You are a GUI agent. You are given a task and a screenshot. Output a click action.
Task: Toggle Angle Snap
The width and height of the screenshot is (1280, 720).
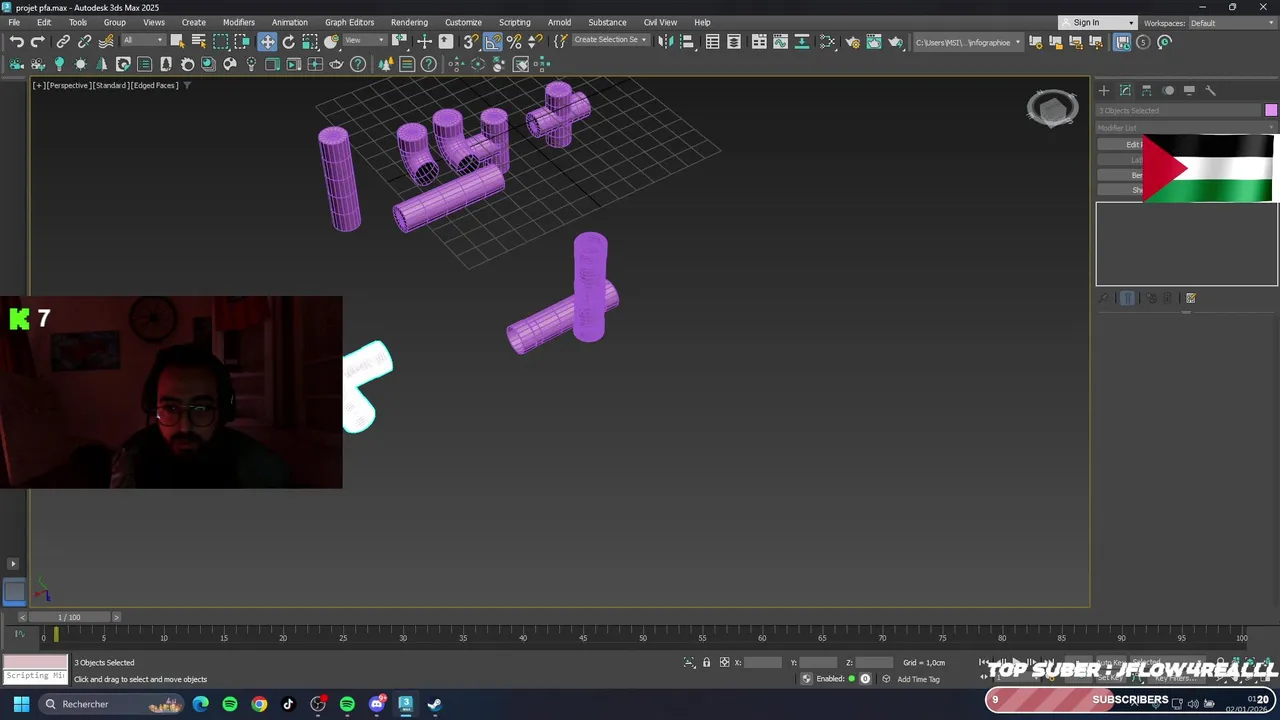click(493, 41)
